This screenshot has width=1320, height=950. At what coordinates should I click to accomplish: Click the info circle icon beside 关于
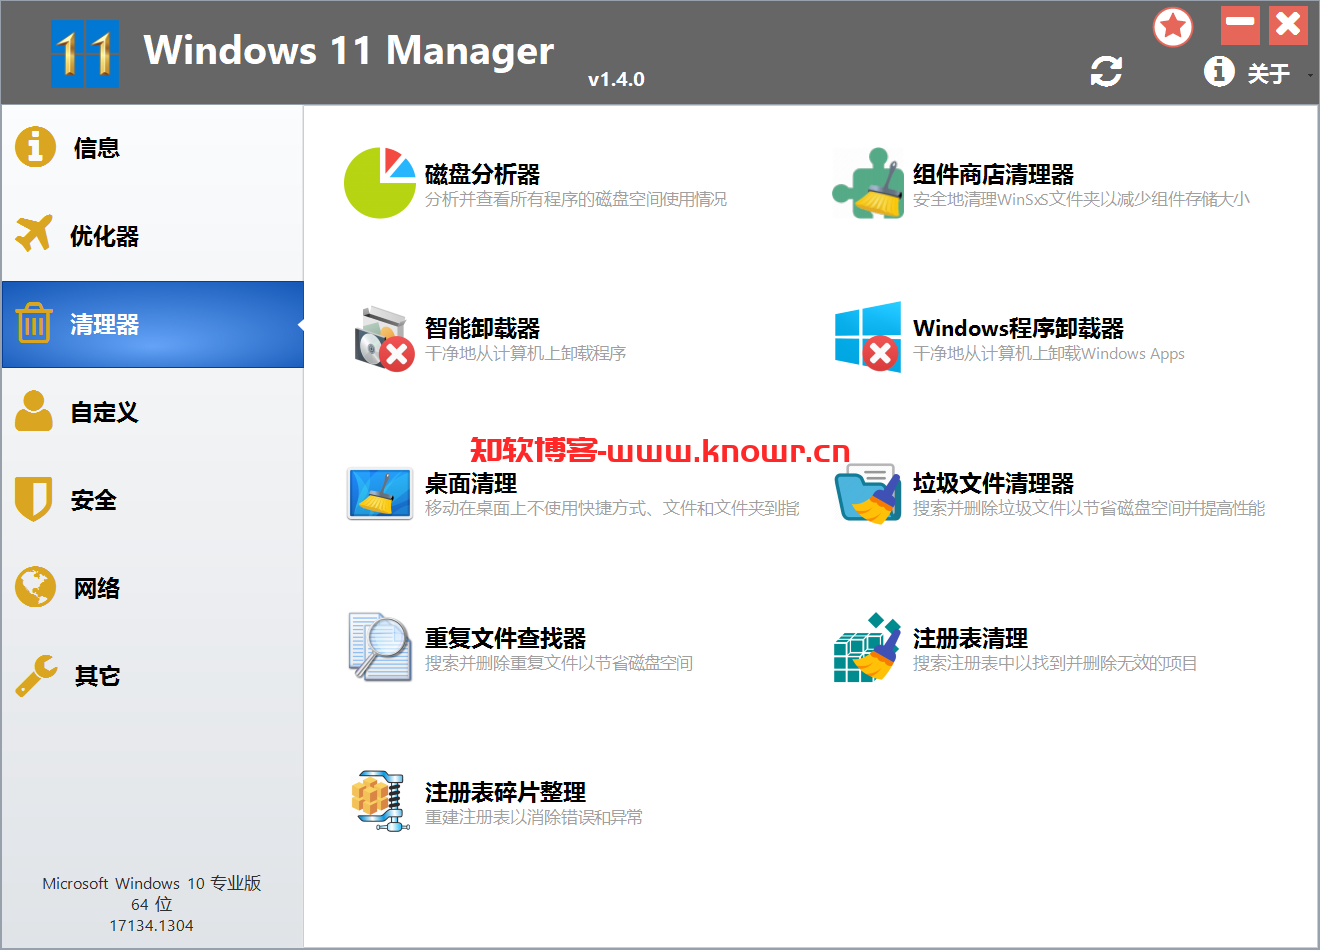(x=1219, y=71)
